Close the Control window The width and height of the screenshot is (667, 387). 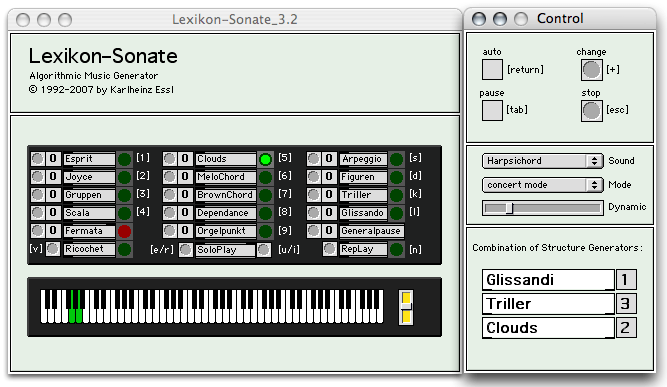coord(479,19)
